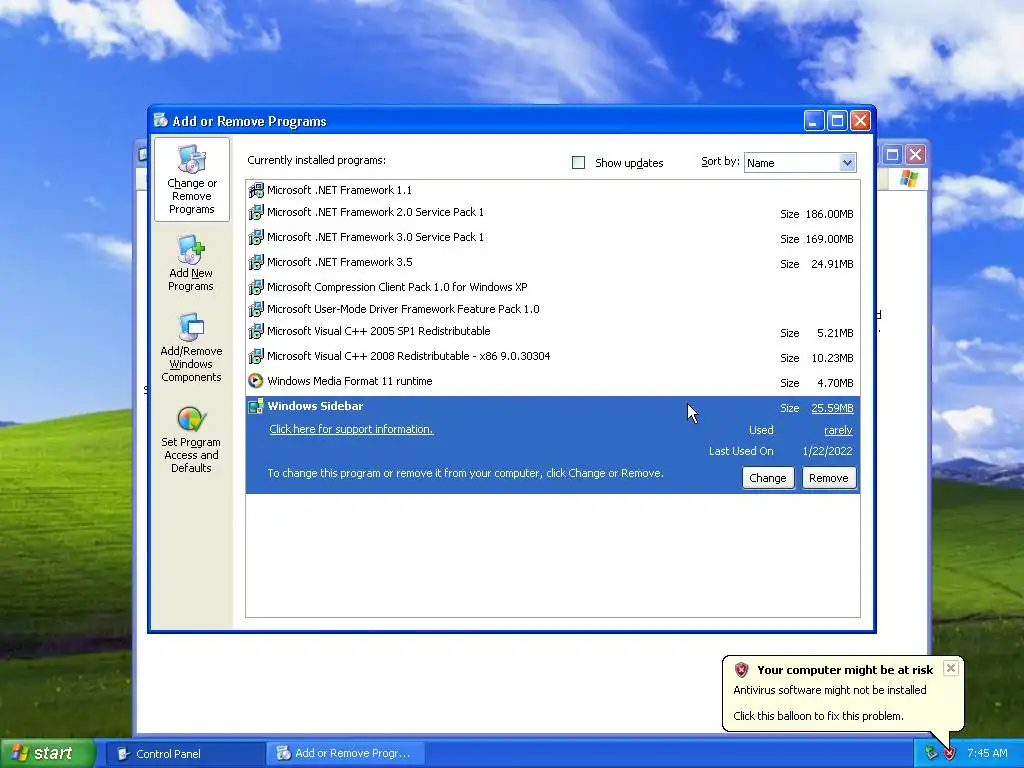1024x768 pixels.
Task: Click the Microsoft .NET Framework 3.5 icon
Action: [x=256, y=262]
